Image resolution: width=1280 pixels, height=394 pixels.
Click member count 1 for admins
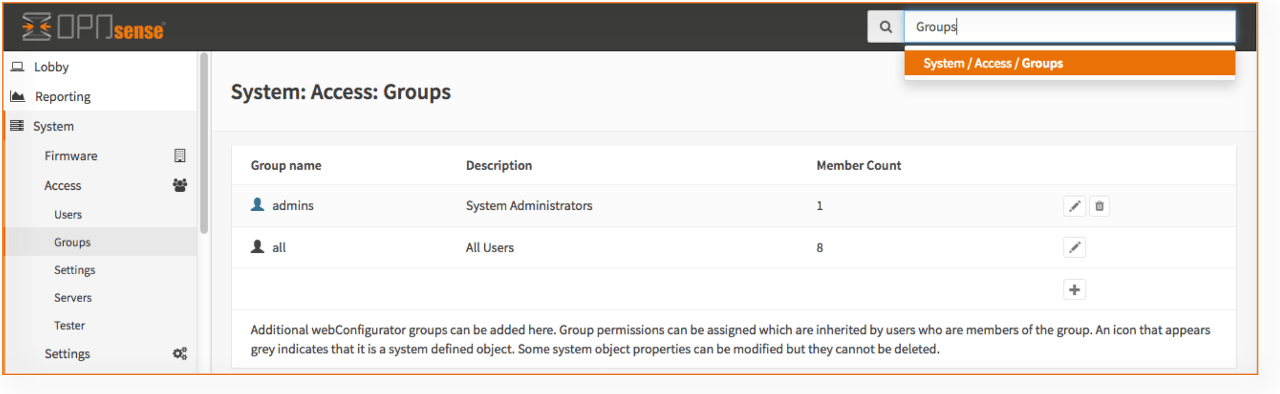820,206
